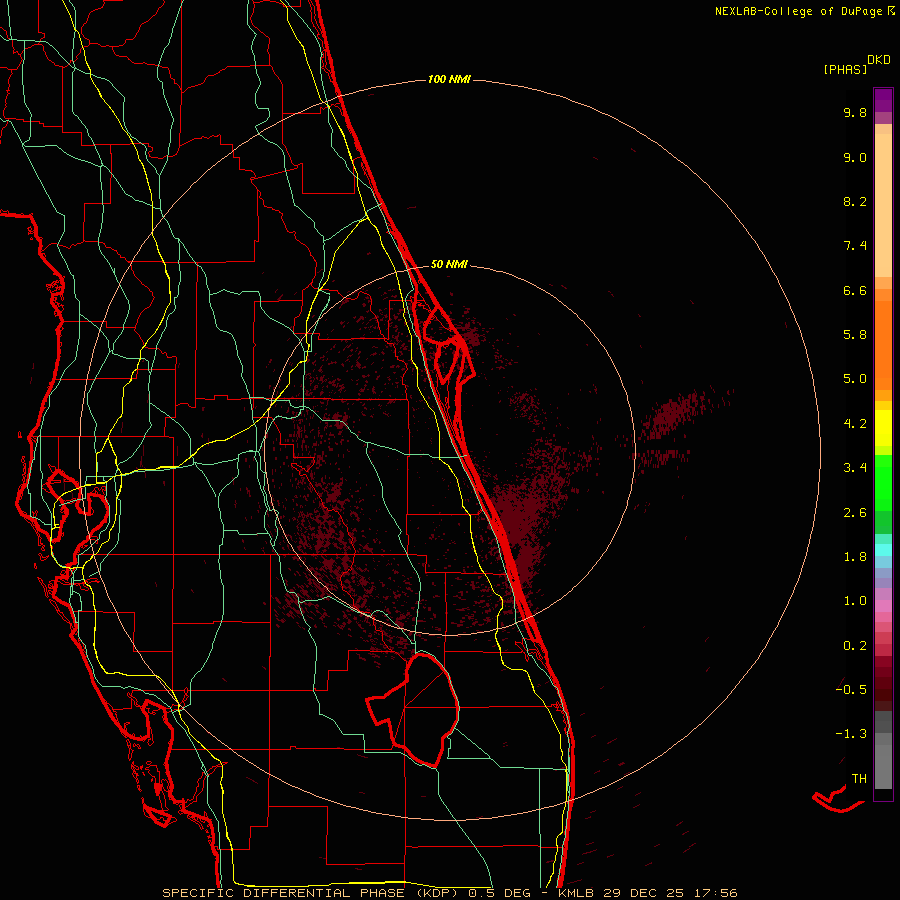This screenshot has height=900, width=900.
Task: Click the "0.5 DEG" elevation angle text
Action: [x=499, y=893]
